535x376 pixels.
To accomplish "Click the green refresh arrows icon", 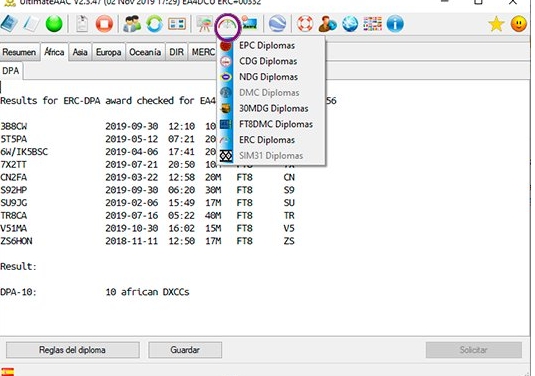I will [155, 24].
